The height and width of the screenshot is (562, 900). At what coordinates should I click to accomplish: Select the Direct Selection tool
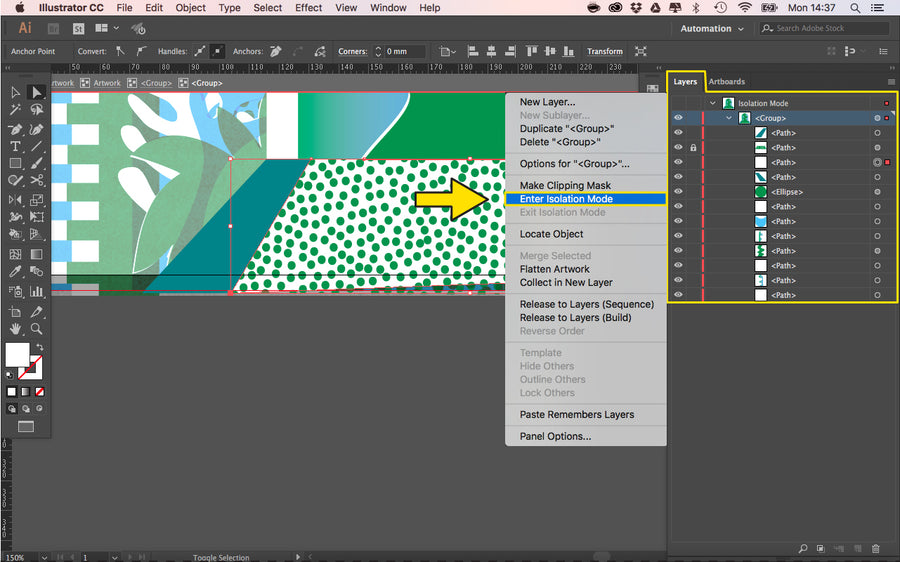click(x=37, y=93)
